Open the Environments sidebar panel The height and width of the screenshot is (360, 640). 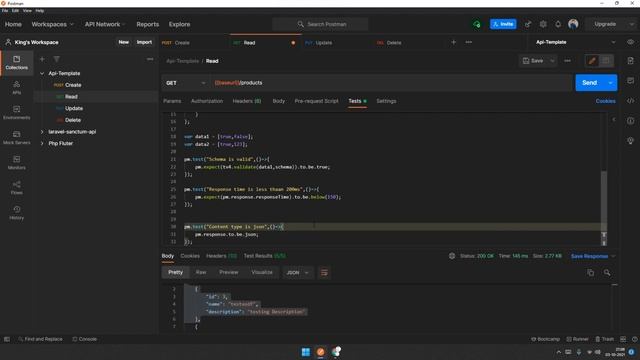click(x=17, y=113)
